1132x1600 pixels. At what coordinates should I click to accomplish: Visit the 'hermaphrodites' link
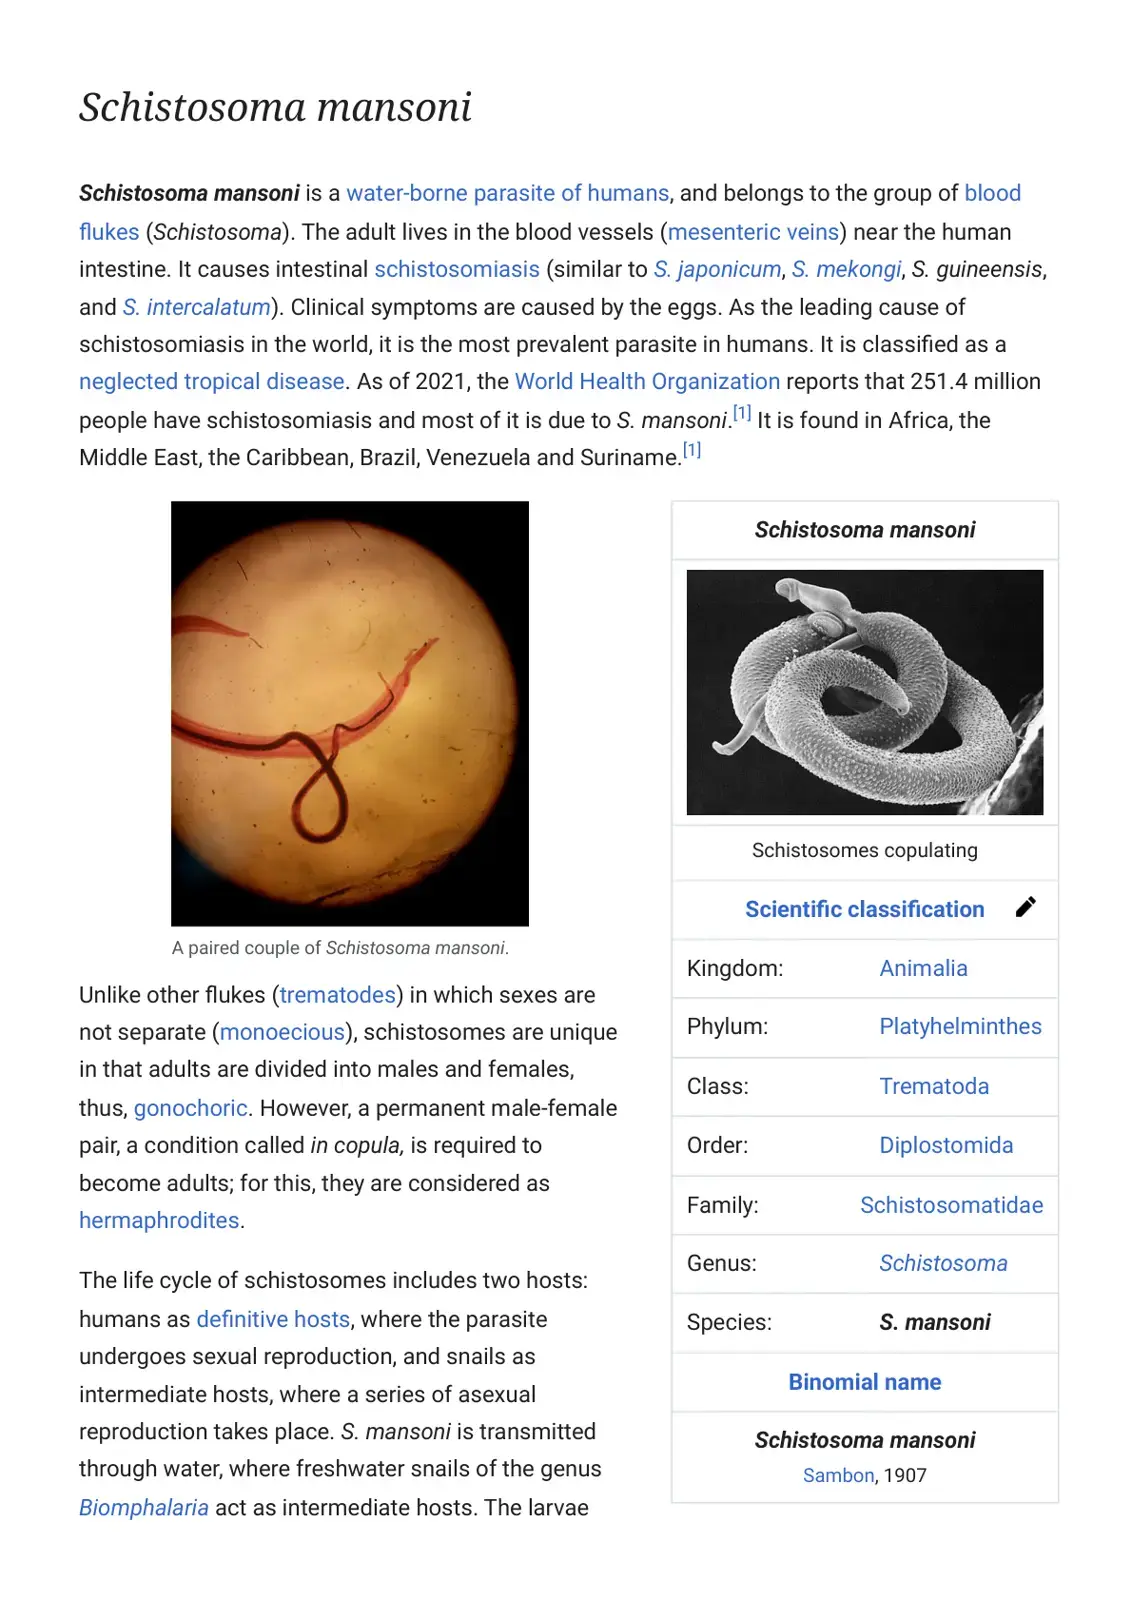click(x=159, y=1220)
